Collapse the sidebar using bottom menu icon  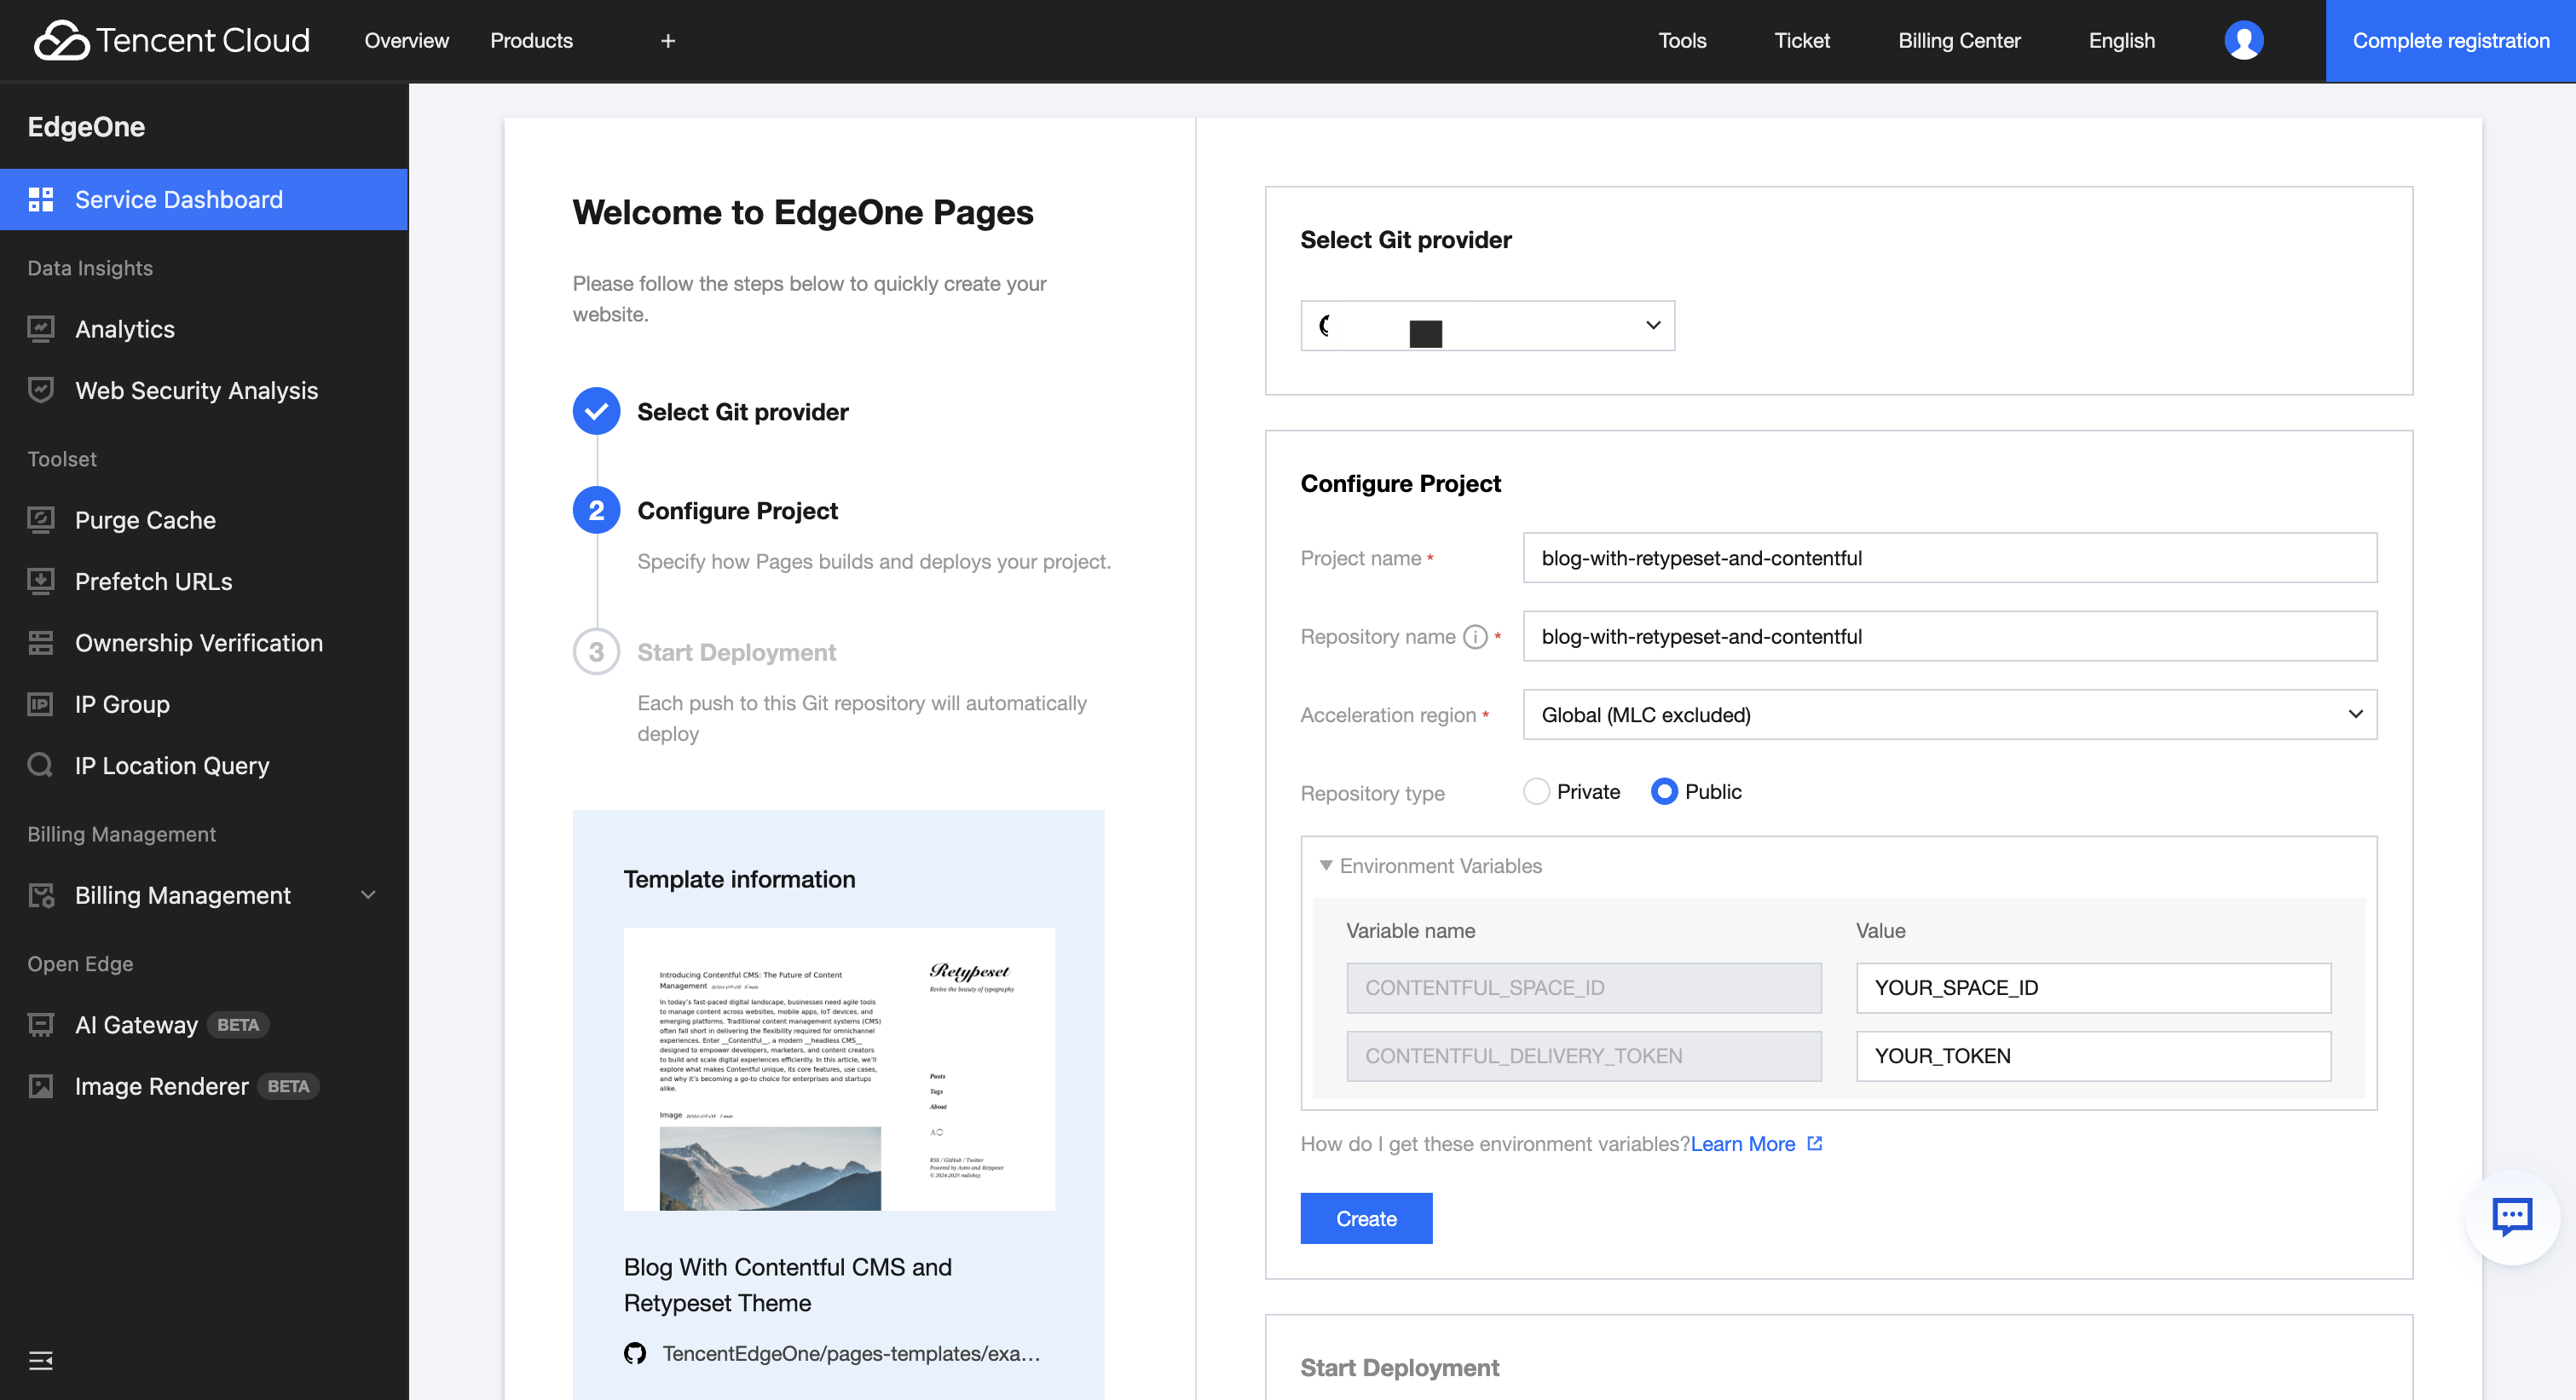pos(41,1360)
